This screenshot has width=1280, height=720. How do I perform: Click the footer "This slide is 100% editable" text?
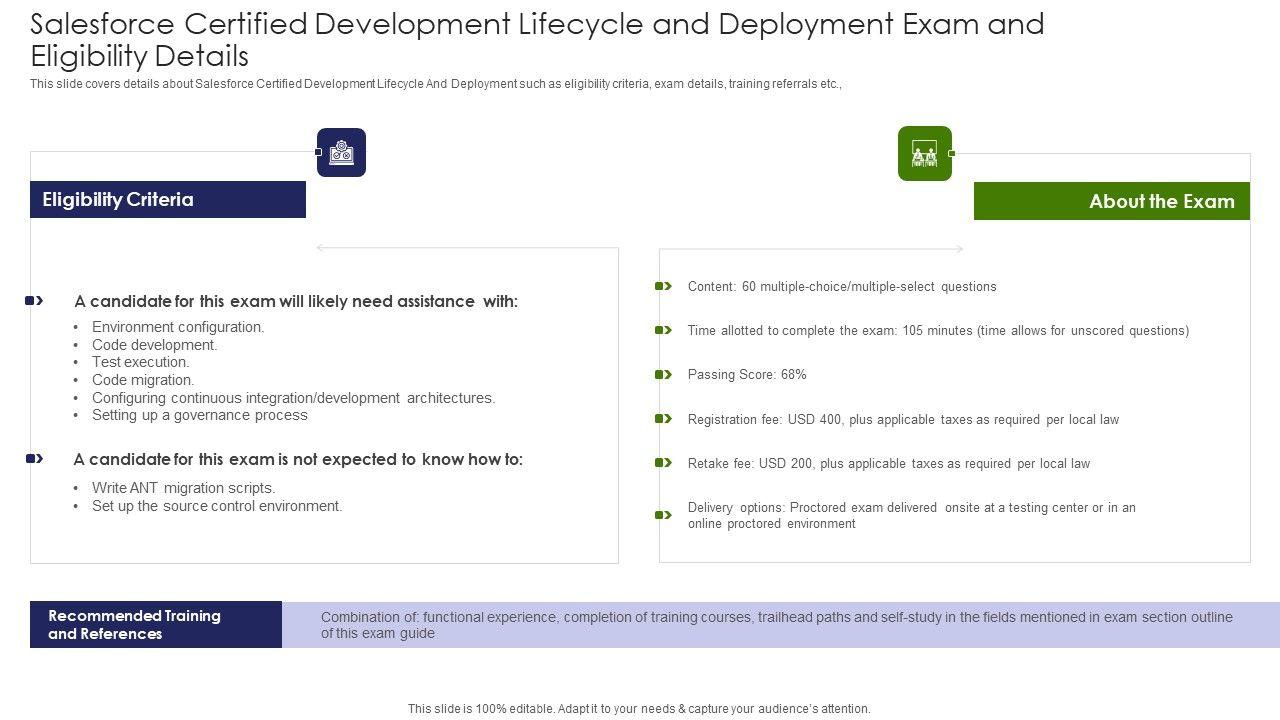[x=639, y=709]
